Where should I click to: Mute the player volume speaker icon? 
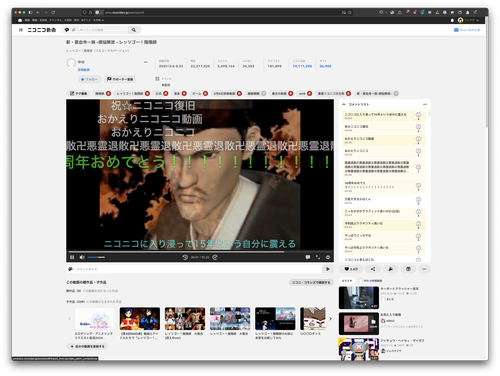pos(82,257)
